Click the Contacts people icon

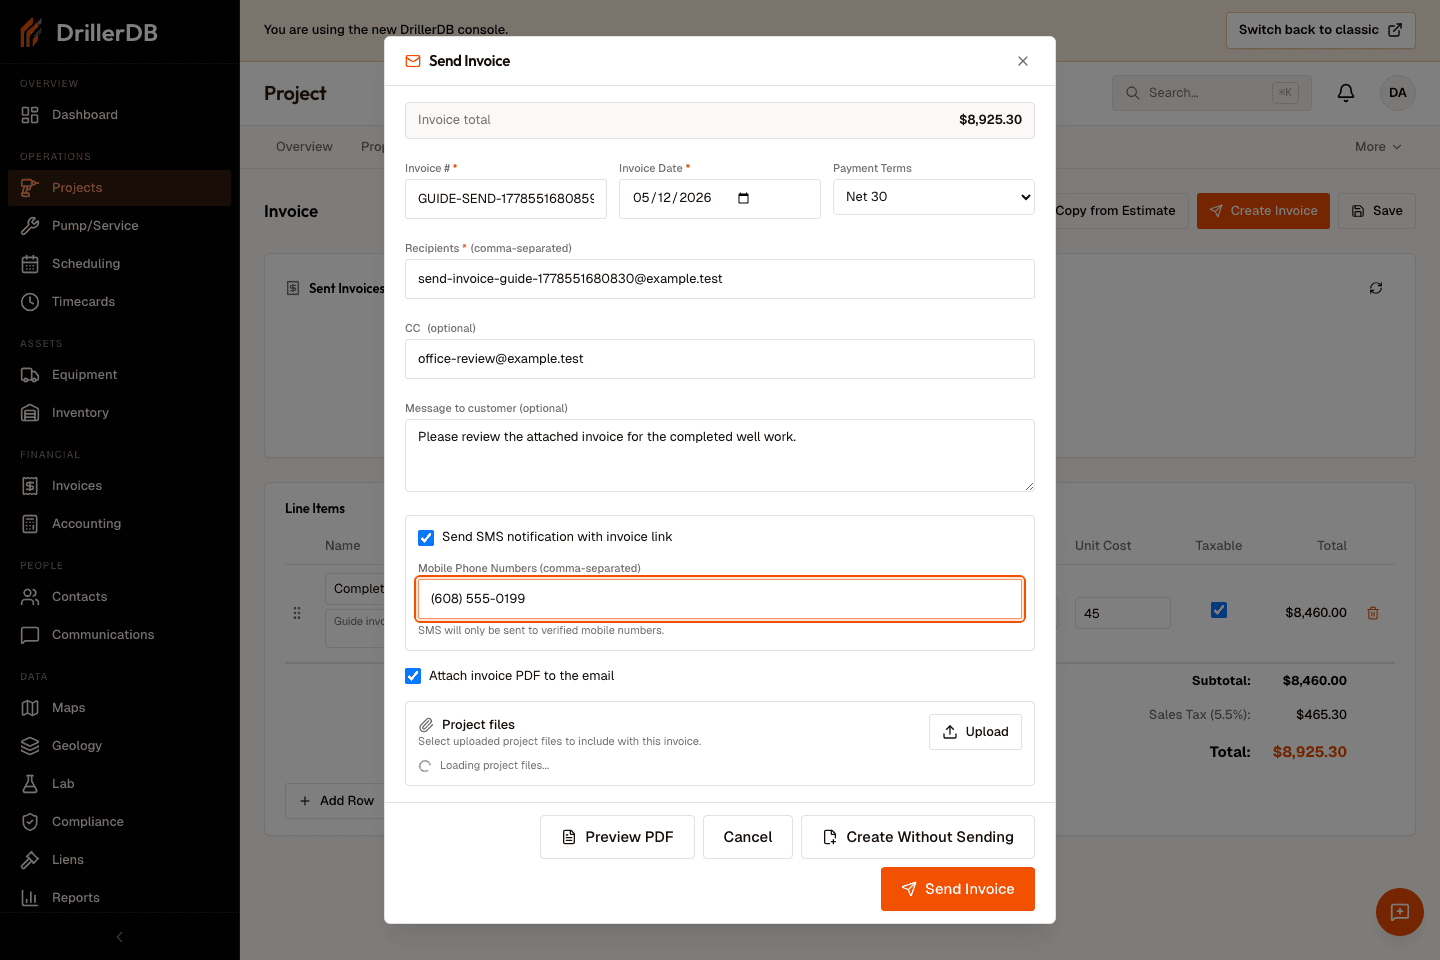[x=30, y=597]
